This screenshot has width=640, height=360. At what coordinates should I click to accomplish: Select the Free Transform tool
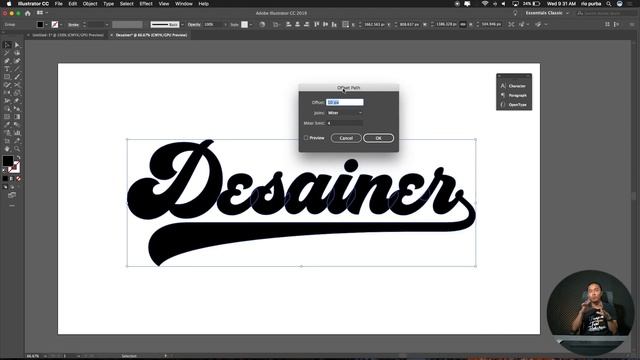point(17,101)
